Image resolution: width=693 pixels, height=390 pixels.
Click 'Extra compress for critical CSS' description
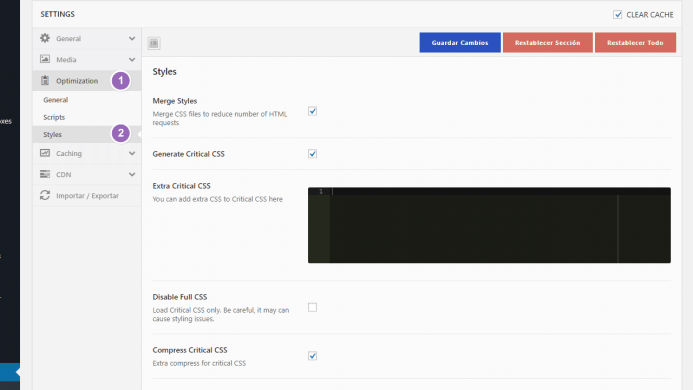[199, 363]
